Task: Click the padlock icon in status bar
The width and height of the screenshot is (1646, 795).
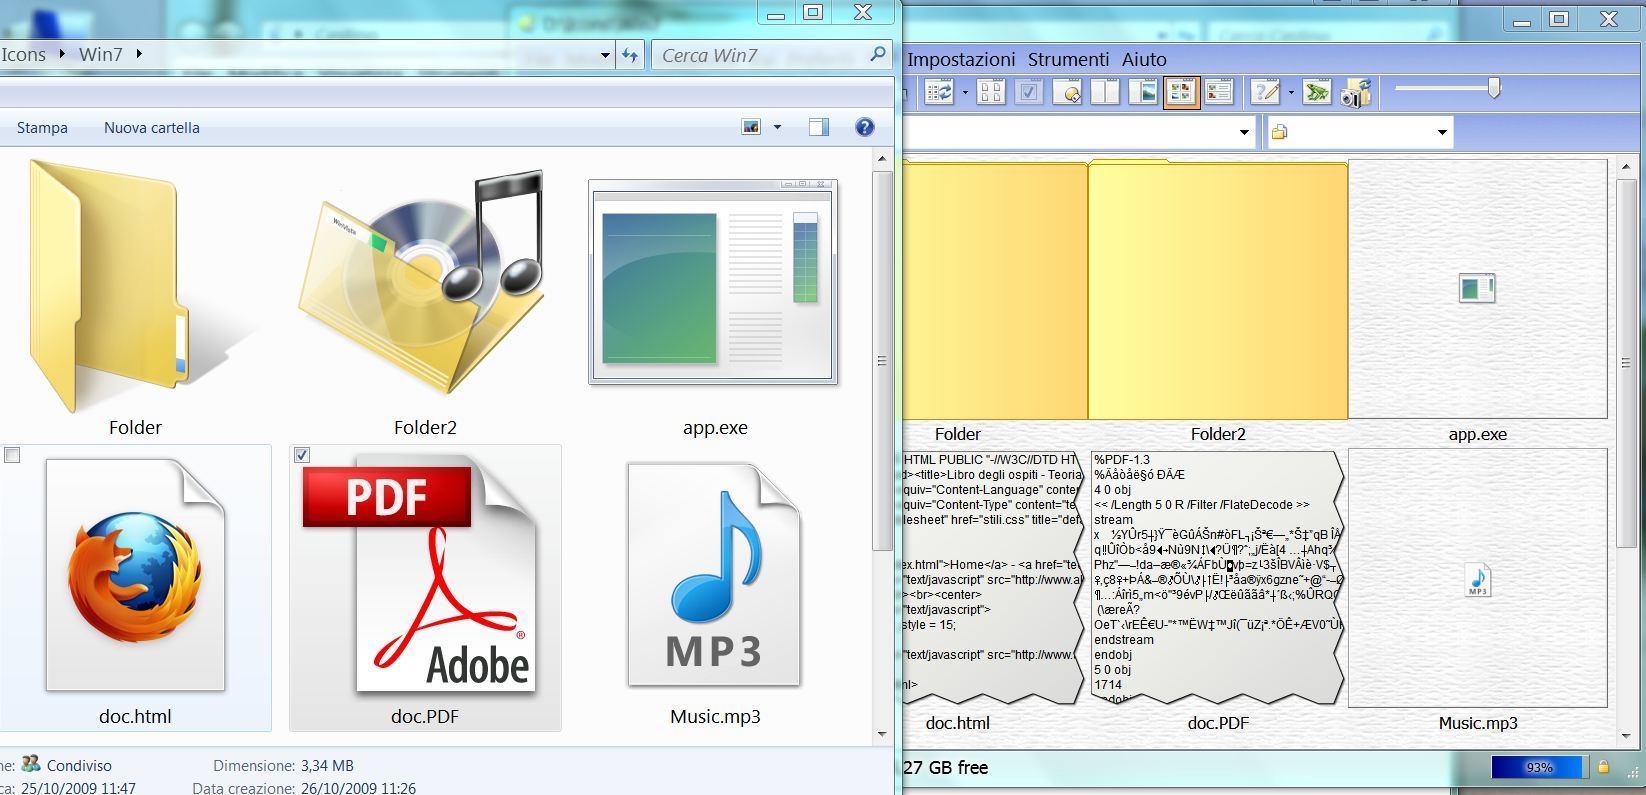Action: tap(1603, 767)
